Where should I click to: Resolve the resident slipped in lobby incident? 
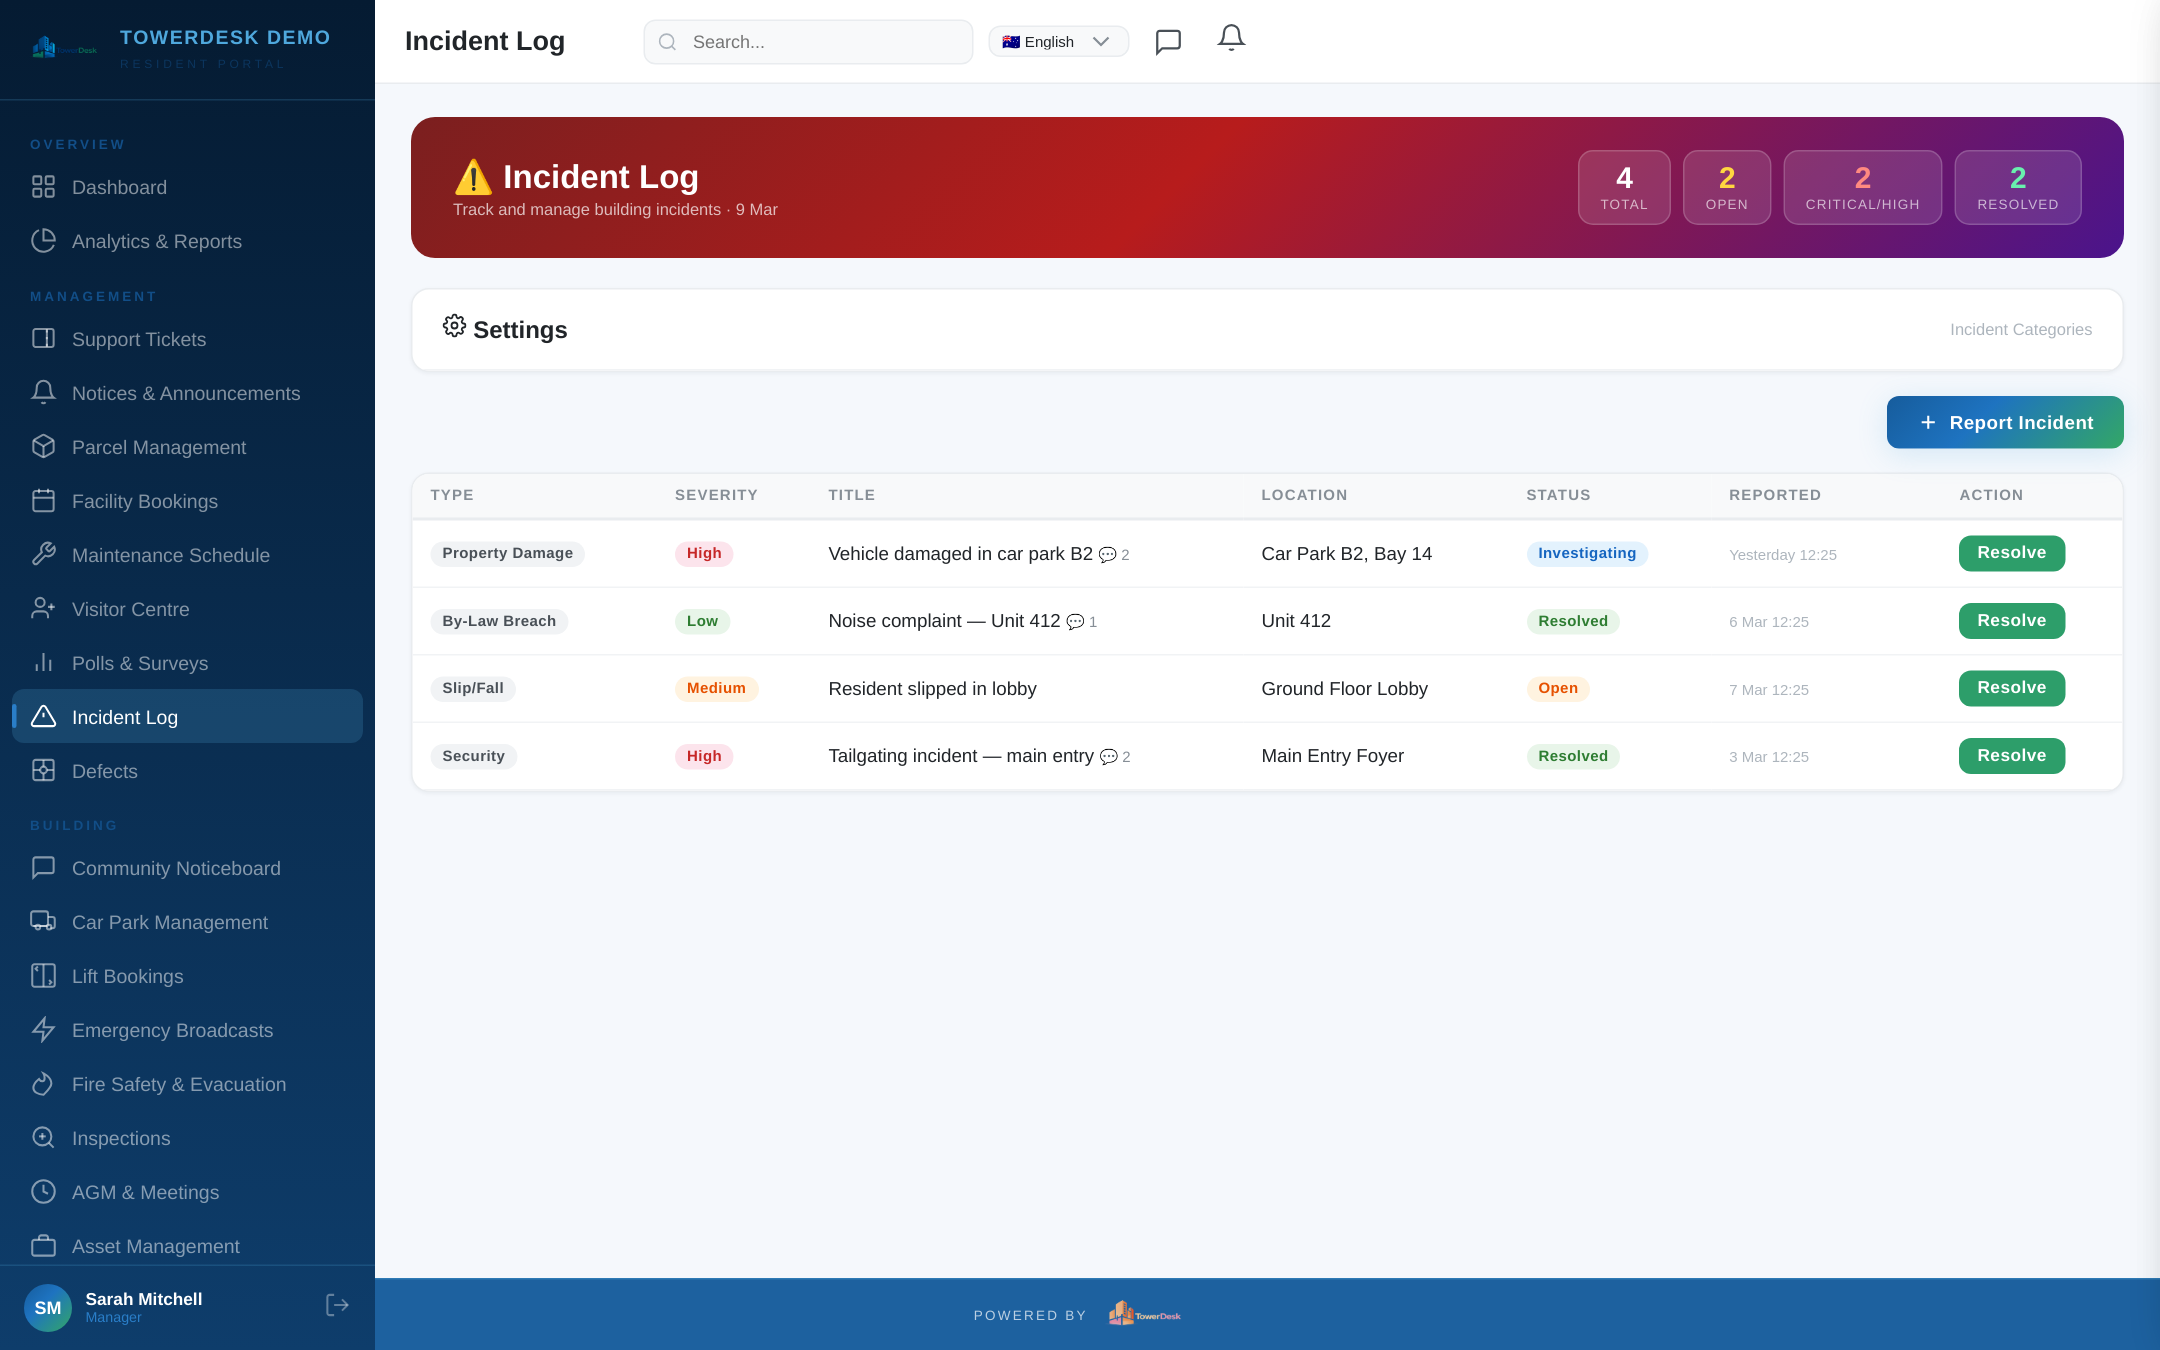pos(2011,688)
